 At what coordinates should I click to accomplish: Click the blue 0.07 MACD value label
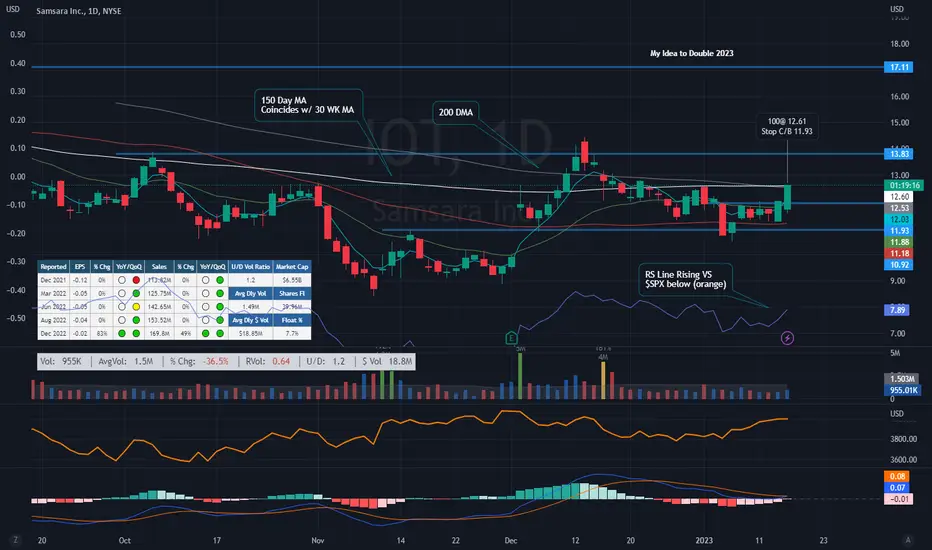click(x=897, y=488)
